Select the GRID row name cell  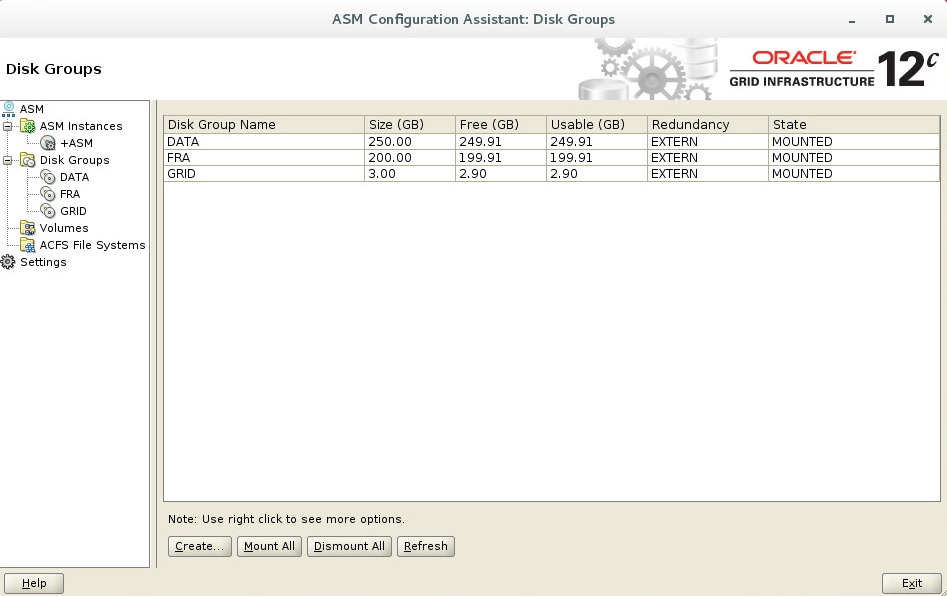pos(264,173)
